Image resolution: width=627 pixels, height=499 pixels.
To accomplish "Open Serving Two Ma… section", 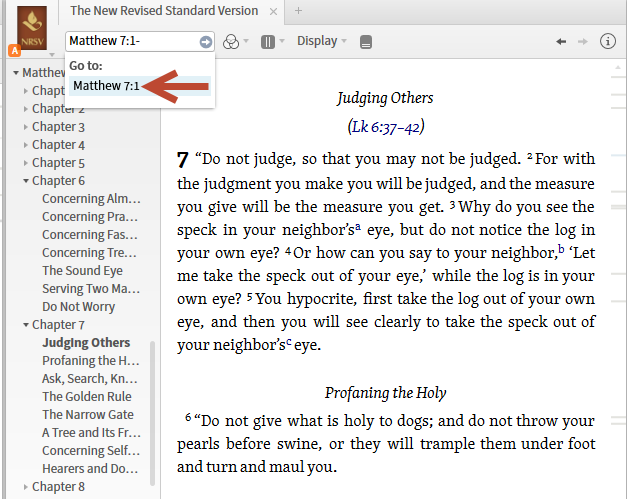I will coord(91,289).
